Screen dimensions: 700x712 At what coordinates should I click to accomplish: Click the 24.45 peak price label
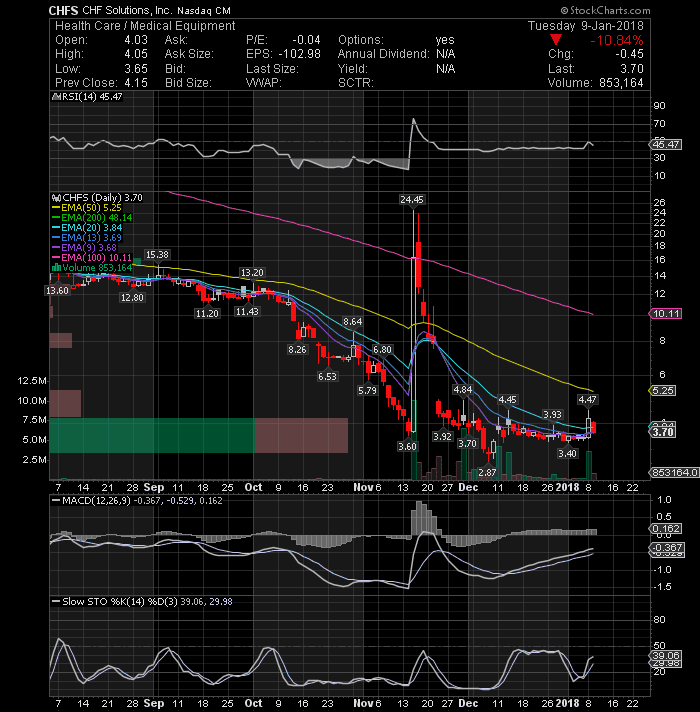pos(412,199)
